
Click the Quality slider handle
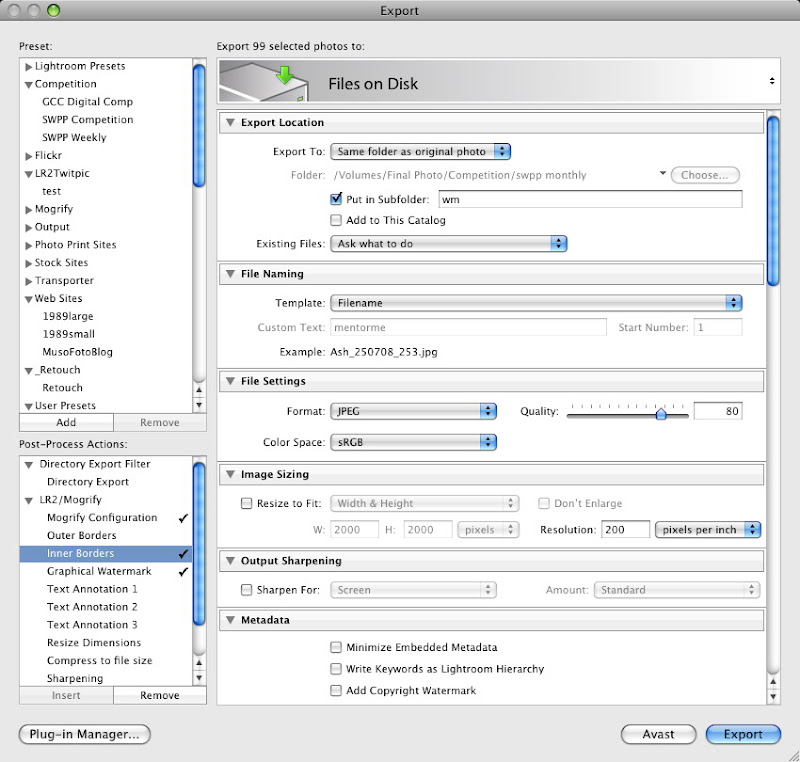click(661, 413)
